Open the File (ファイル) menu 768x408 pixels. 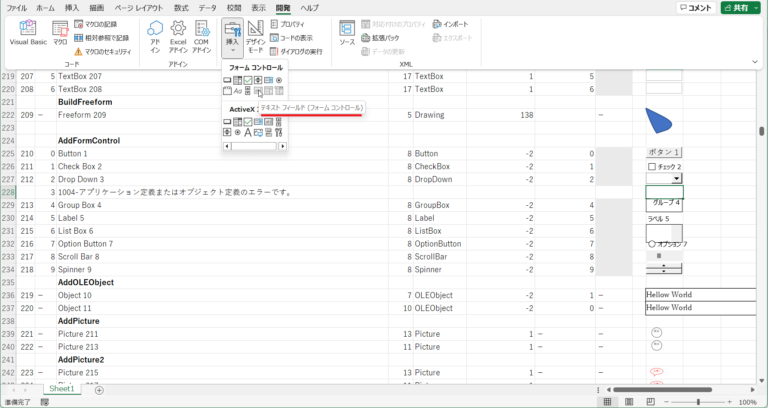[17, 7]
